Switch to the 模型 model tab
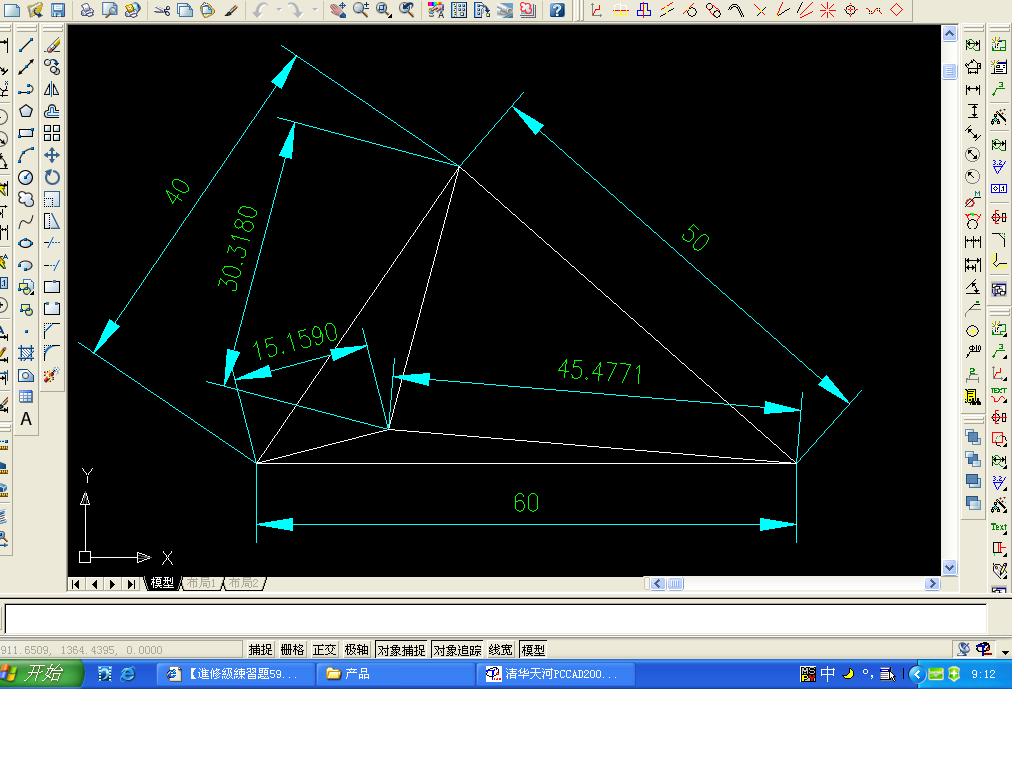This screenshot has width=1024, height=768. (162, 583)
